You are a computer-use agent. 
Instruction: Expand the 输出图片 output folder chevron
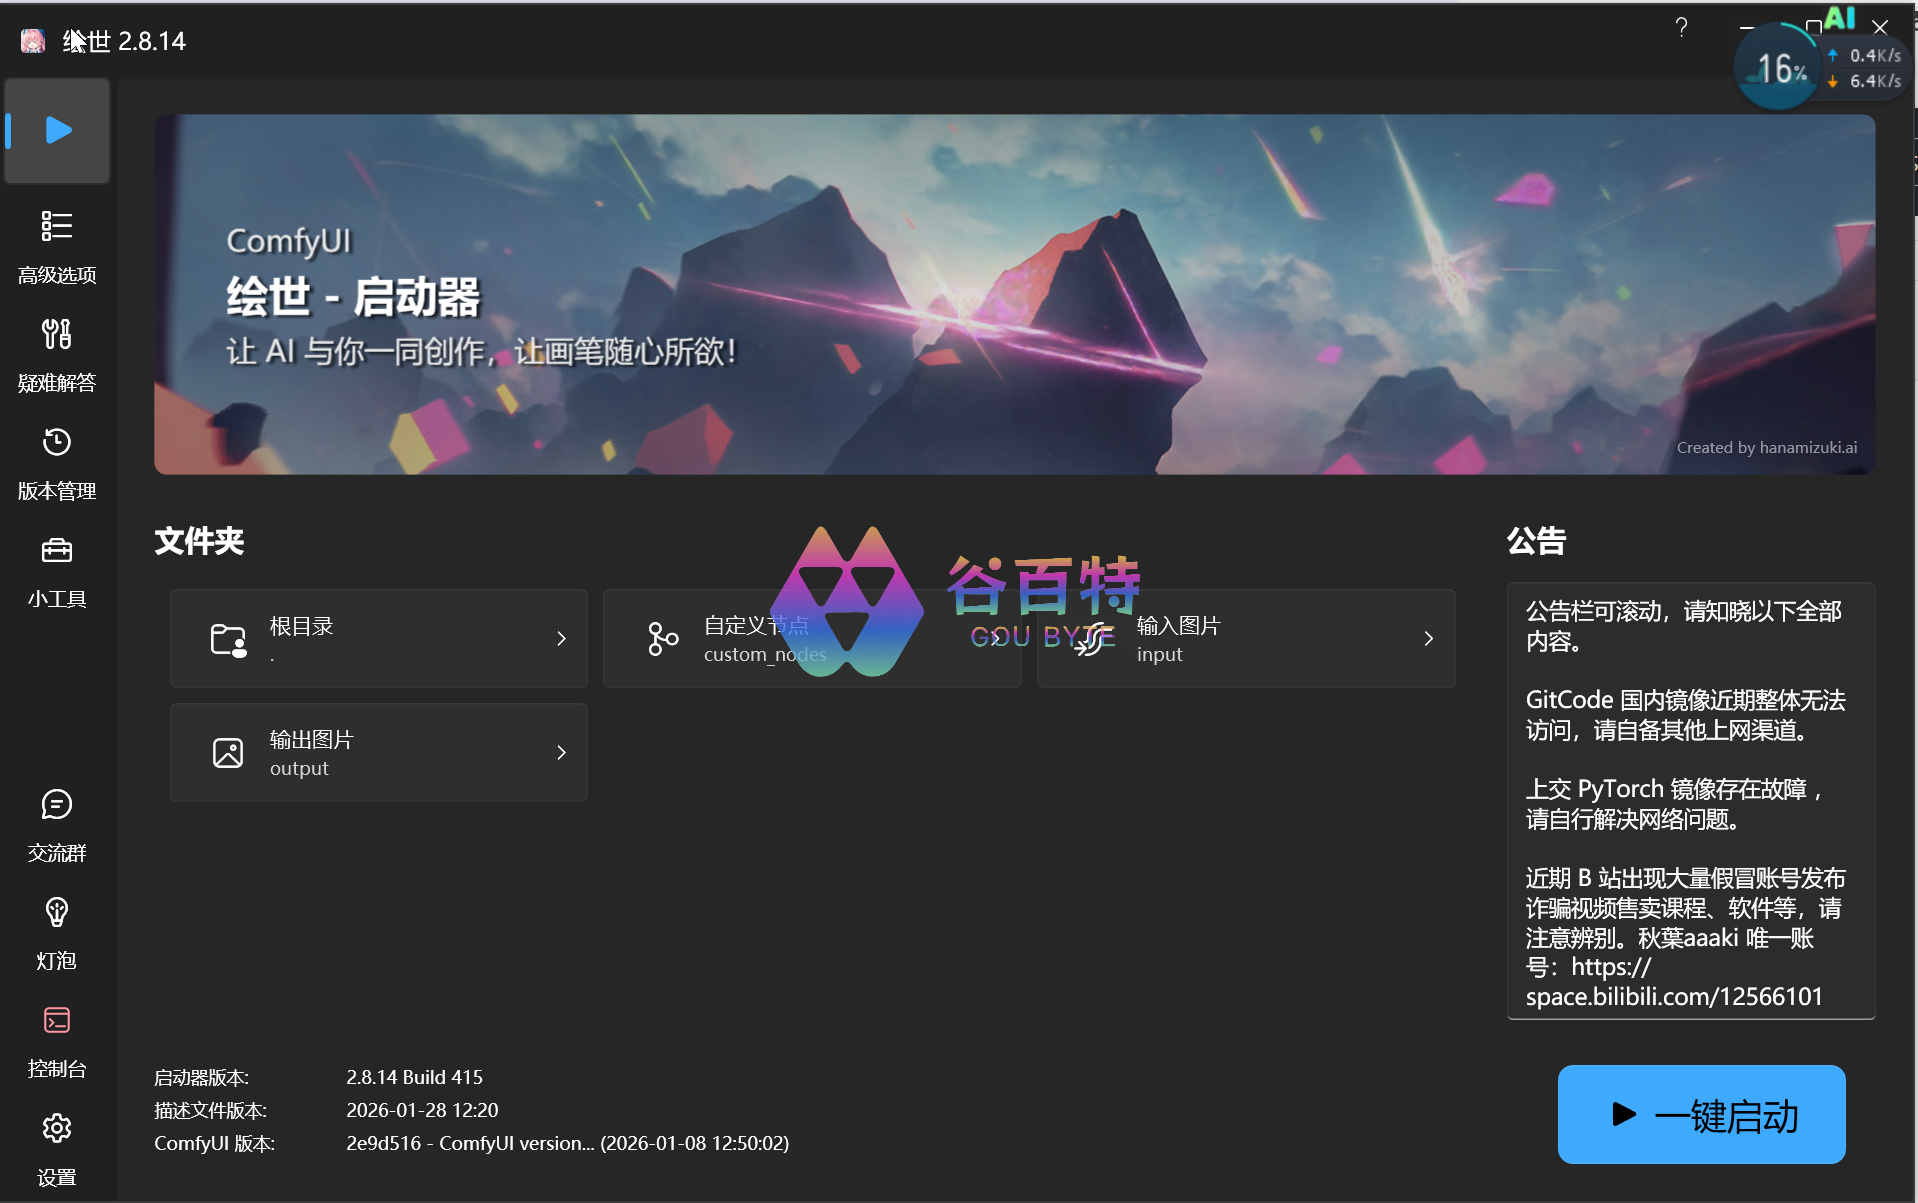click(561, 753)
